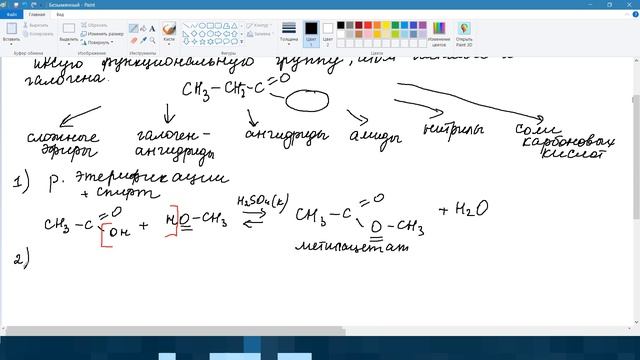Viewport: 640px width, 360px height.
Task: Select the Text tool (A)
Action: (152, 29)
